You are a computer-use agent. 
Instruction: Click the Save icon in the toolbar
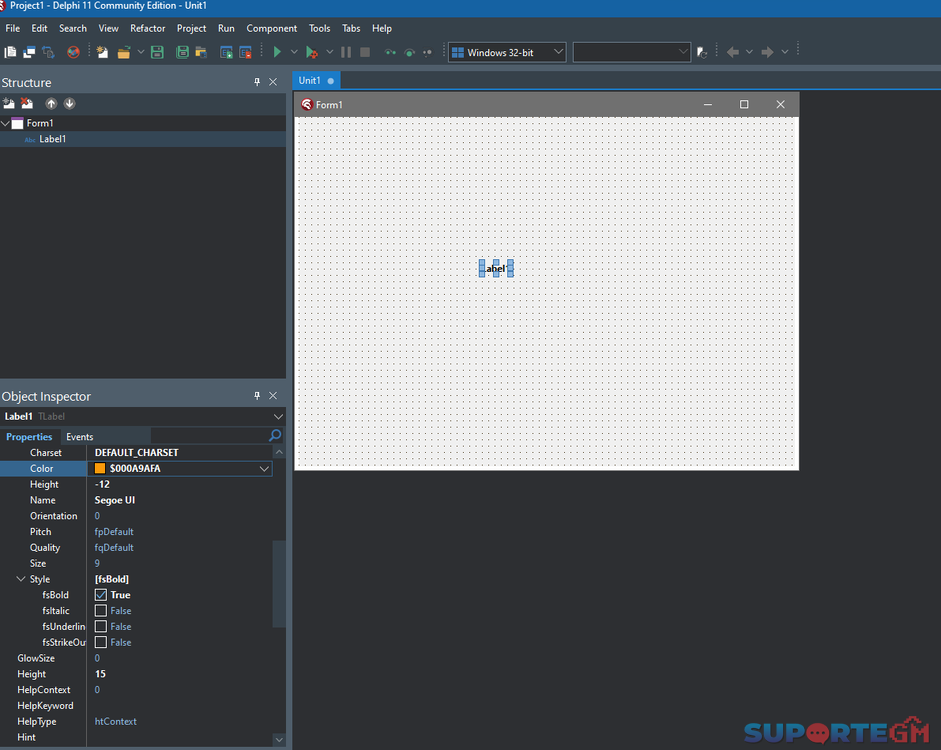pyautogui.click(x=157, y=52)
